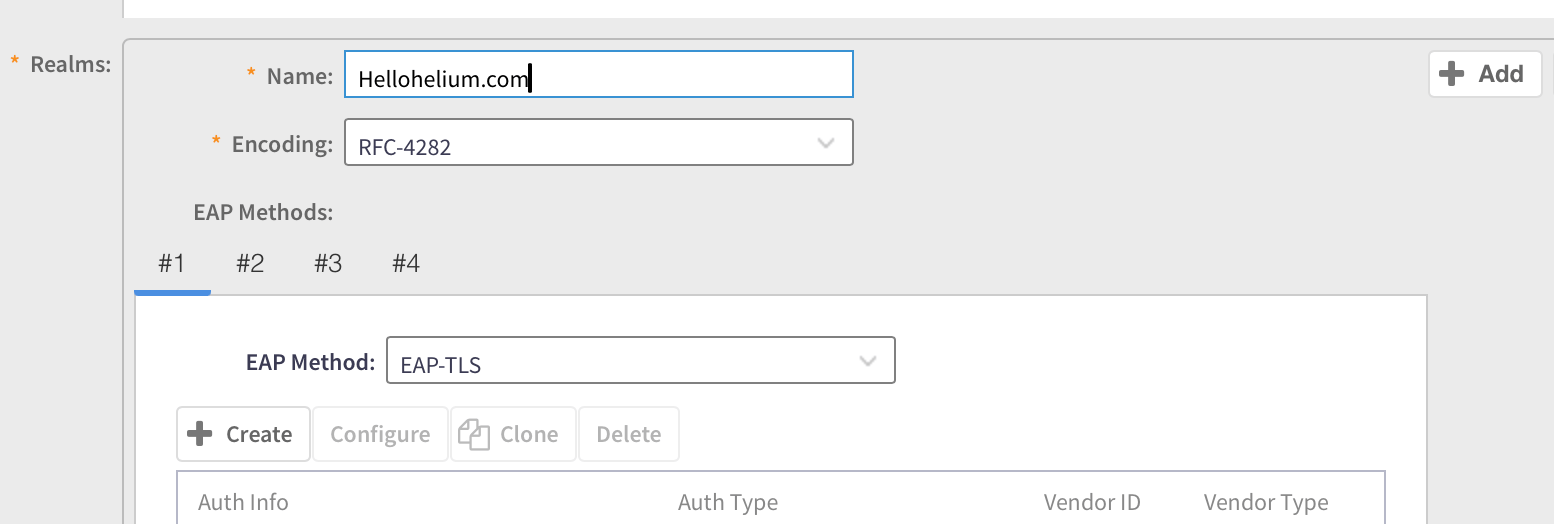Click the Auth Type column header
The width and height of the screenshot is (1554, 524).
pyautogui.click(x=727, y=502)
